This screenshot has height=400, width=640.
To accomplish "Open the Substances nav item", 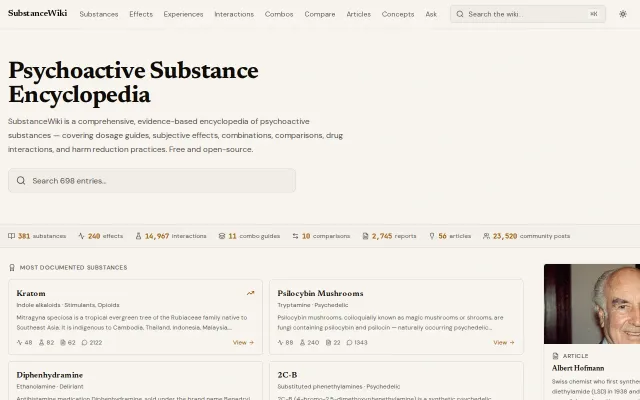I will point(99,14).
